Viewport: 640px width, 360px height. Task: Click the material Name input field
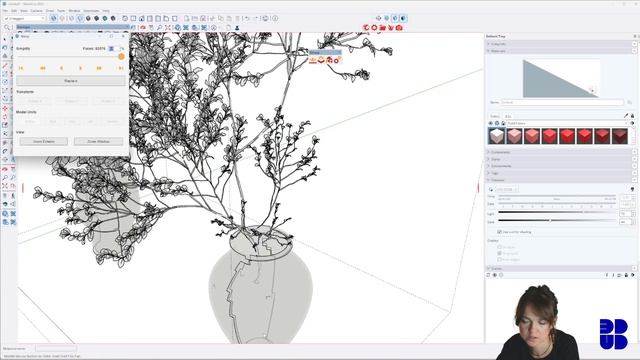[x=562, y=102]
